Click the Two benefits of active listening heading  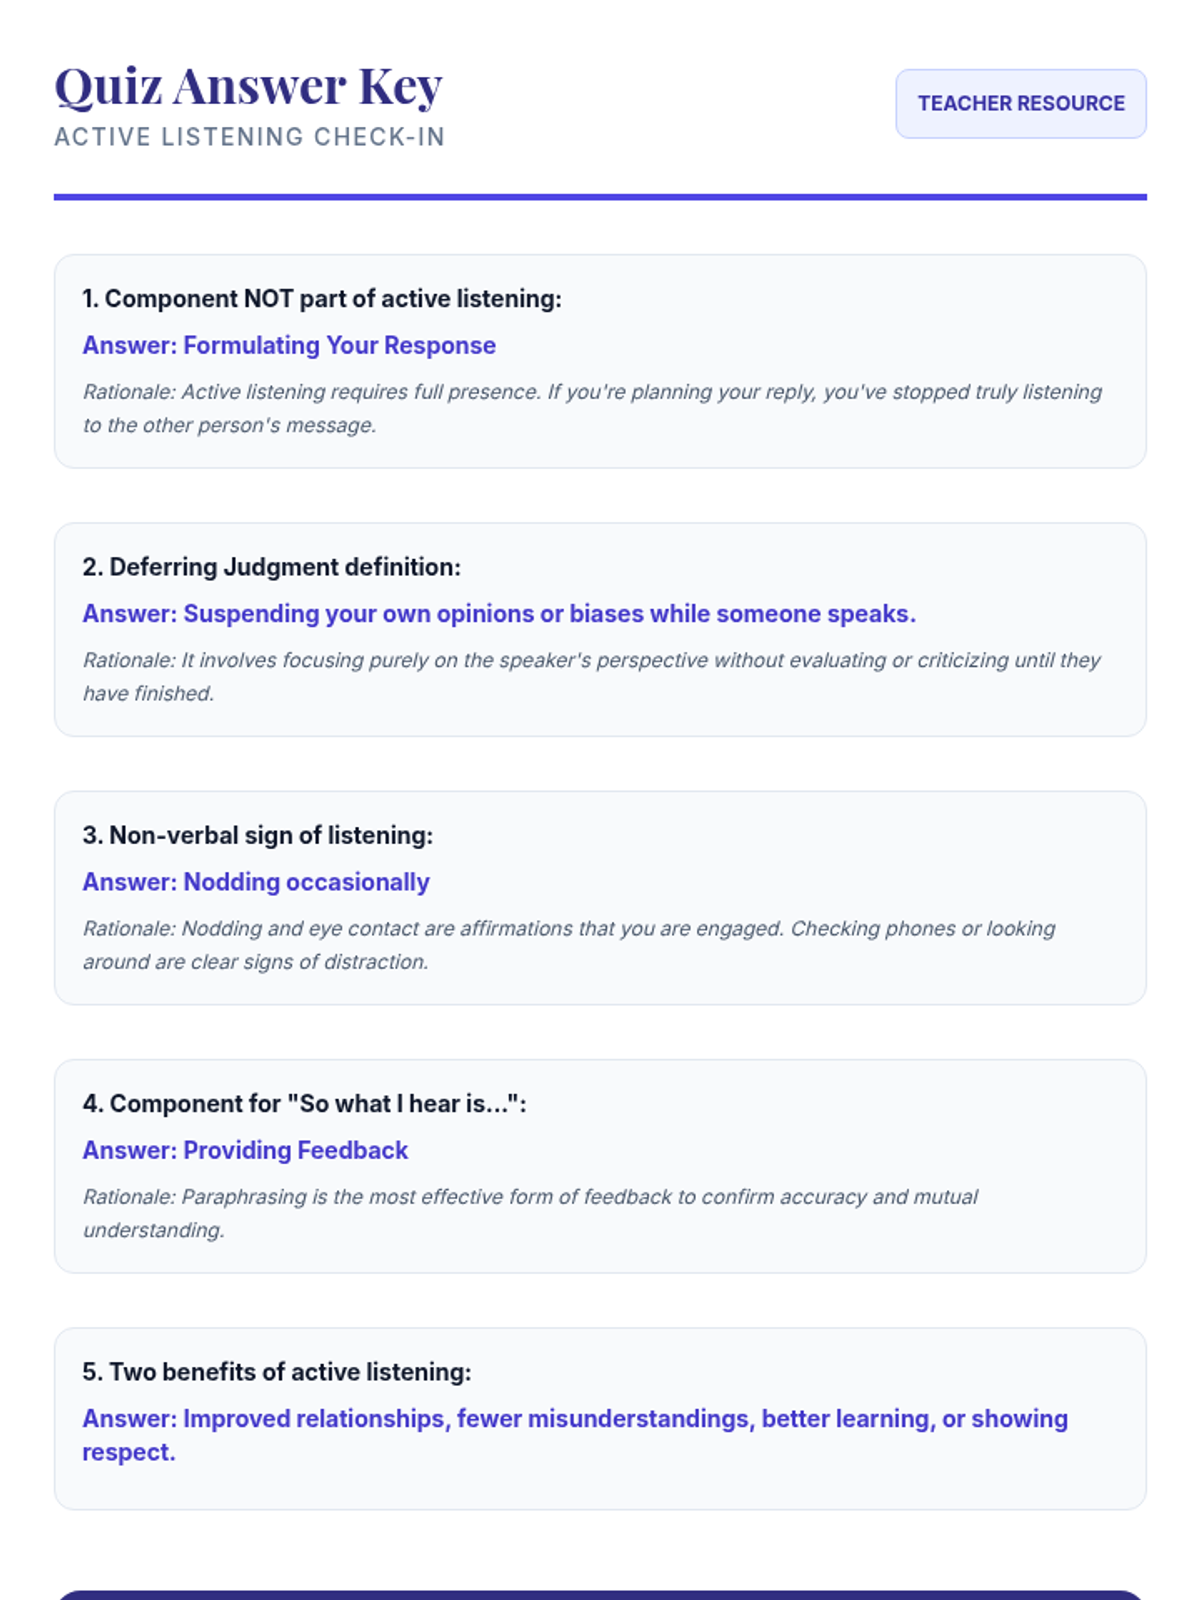pos(277,1372)
